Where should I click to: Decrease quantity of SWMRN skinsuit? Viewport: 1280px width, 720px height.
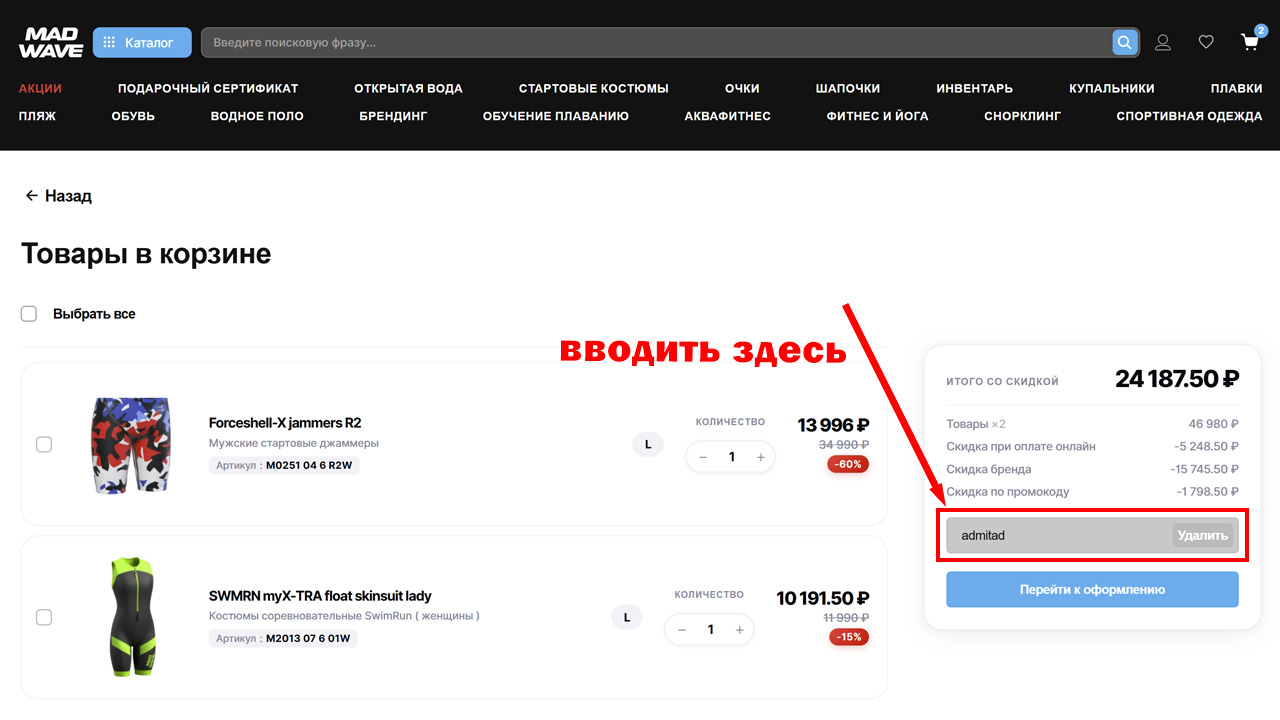pyautogui.click(x=682, y=630)
